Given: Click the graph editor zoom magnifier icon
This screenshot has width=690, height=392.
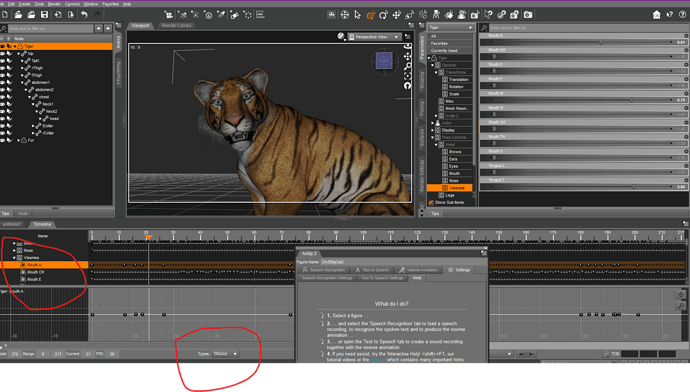Looking at the screenshot, I should (x=681, y=305).
